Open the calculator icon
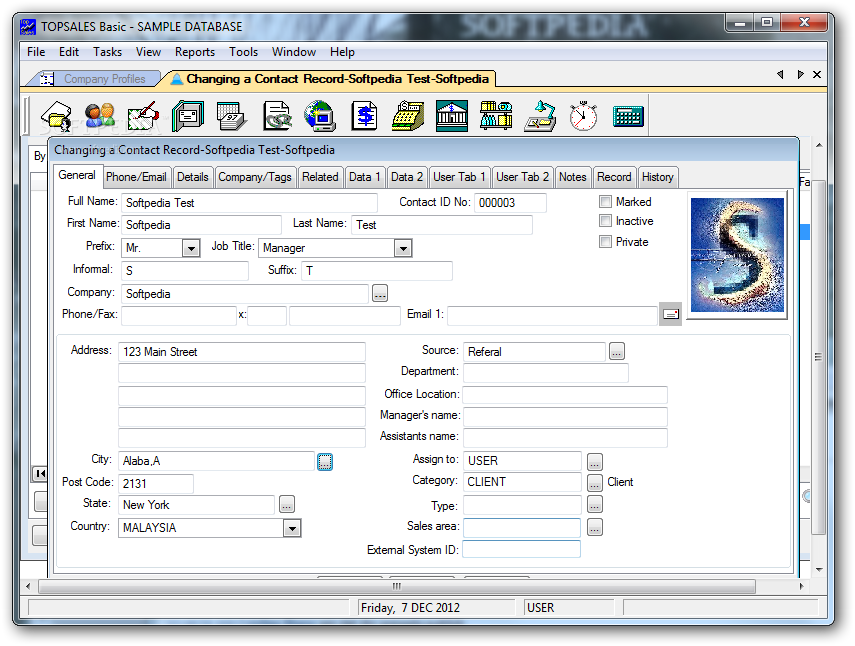This screenshot has width=855, height=646. coord(628,116)
